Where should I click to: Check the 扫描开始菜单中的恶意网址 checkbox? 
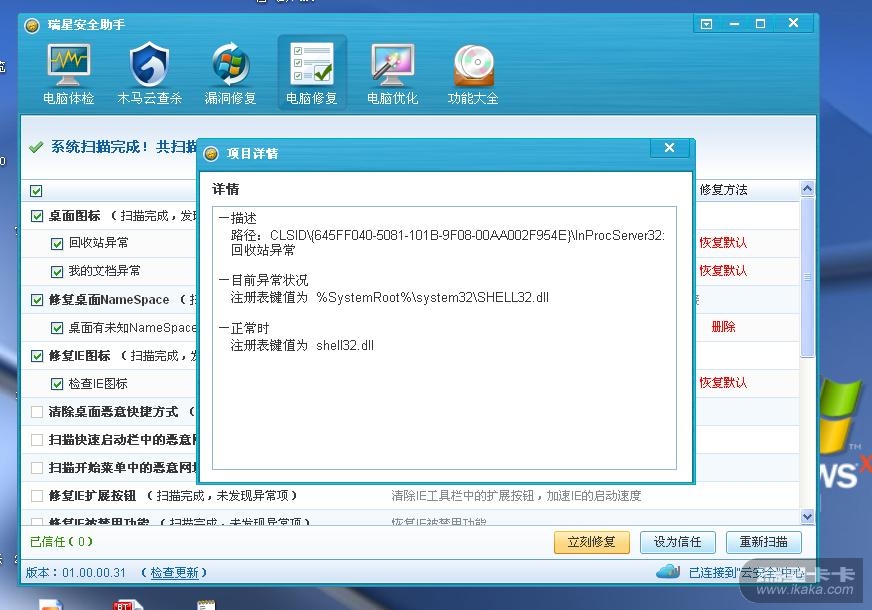[37, 468]
